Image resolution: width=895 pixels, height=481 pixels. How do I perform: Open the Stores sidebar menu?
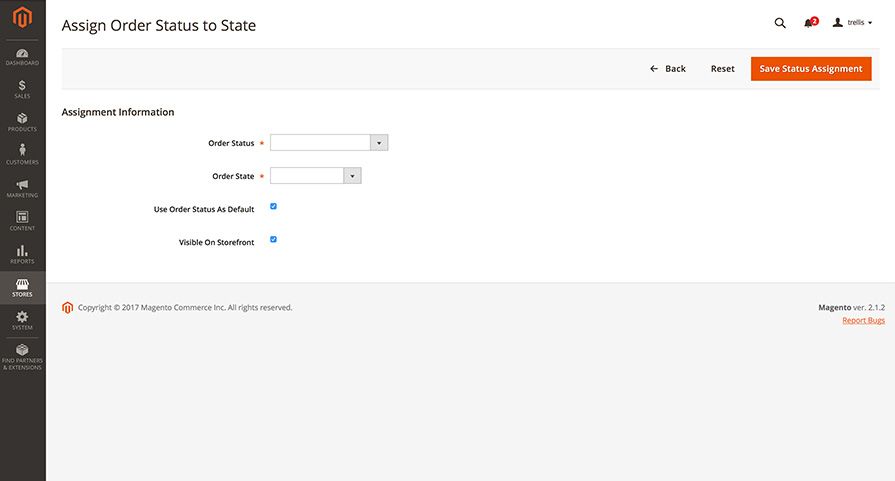[22, 288]
